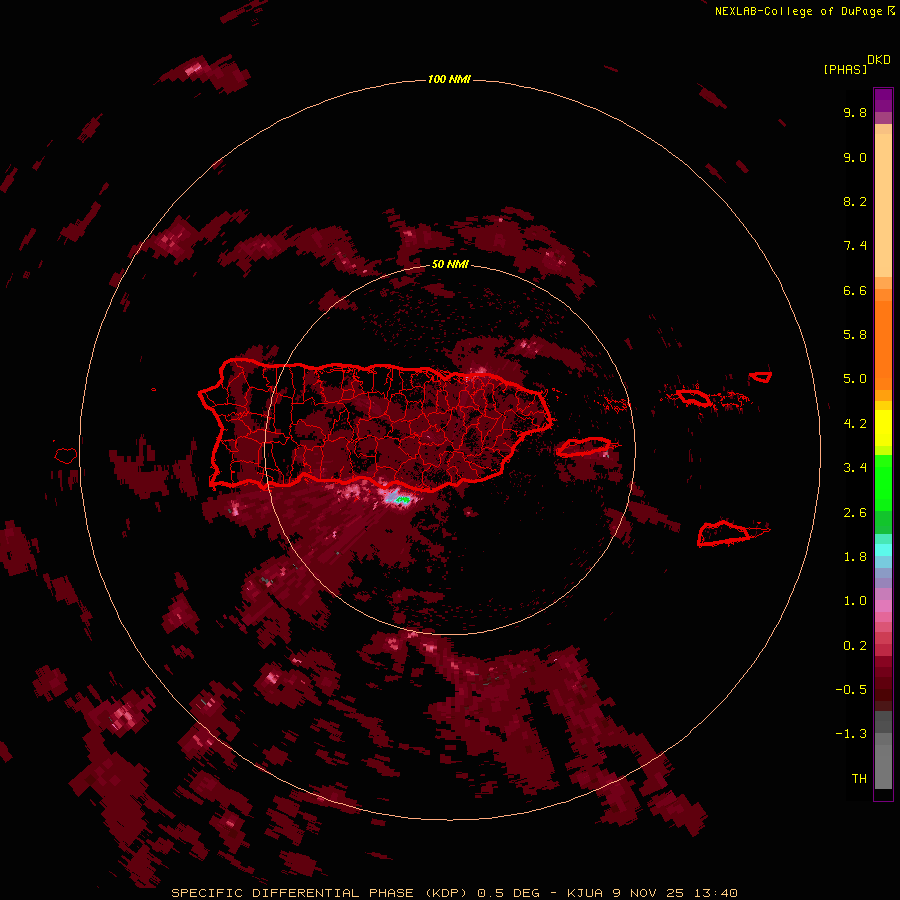
Task: Click the -1.3 value on the color scale
Action: coord(851,734)
